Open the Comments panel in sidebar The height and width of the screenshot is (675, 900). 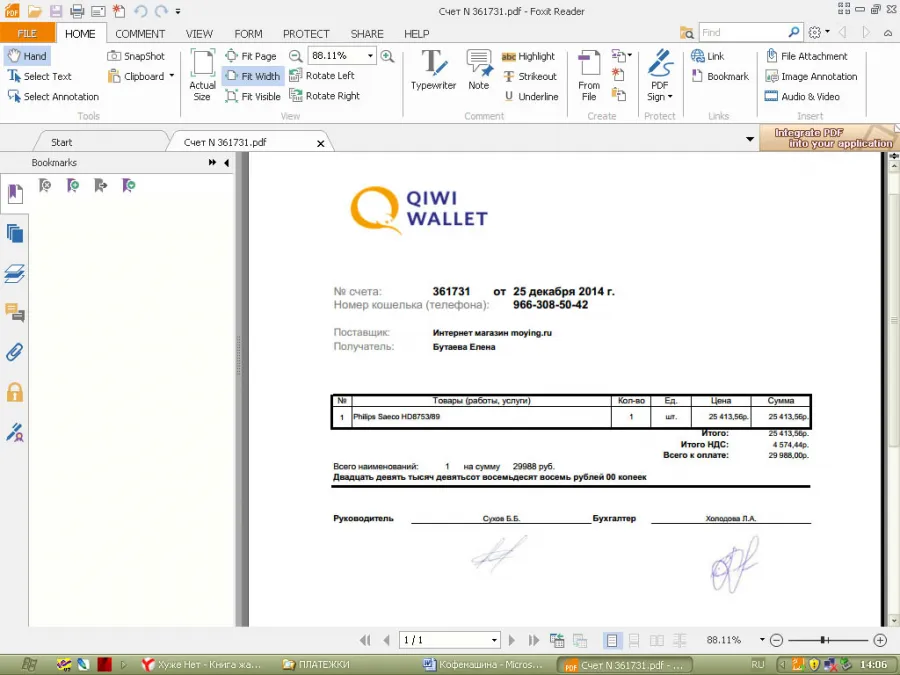pyautogui.click(x=14, y=313)
